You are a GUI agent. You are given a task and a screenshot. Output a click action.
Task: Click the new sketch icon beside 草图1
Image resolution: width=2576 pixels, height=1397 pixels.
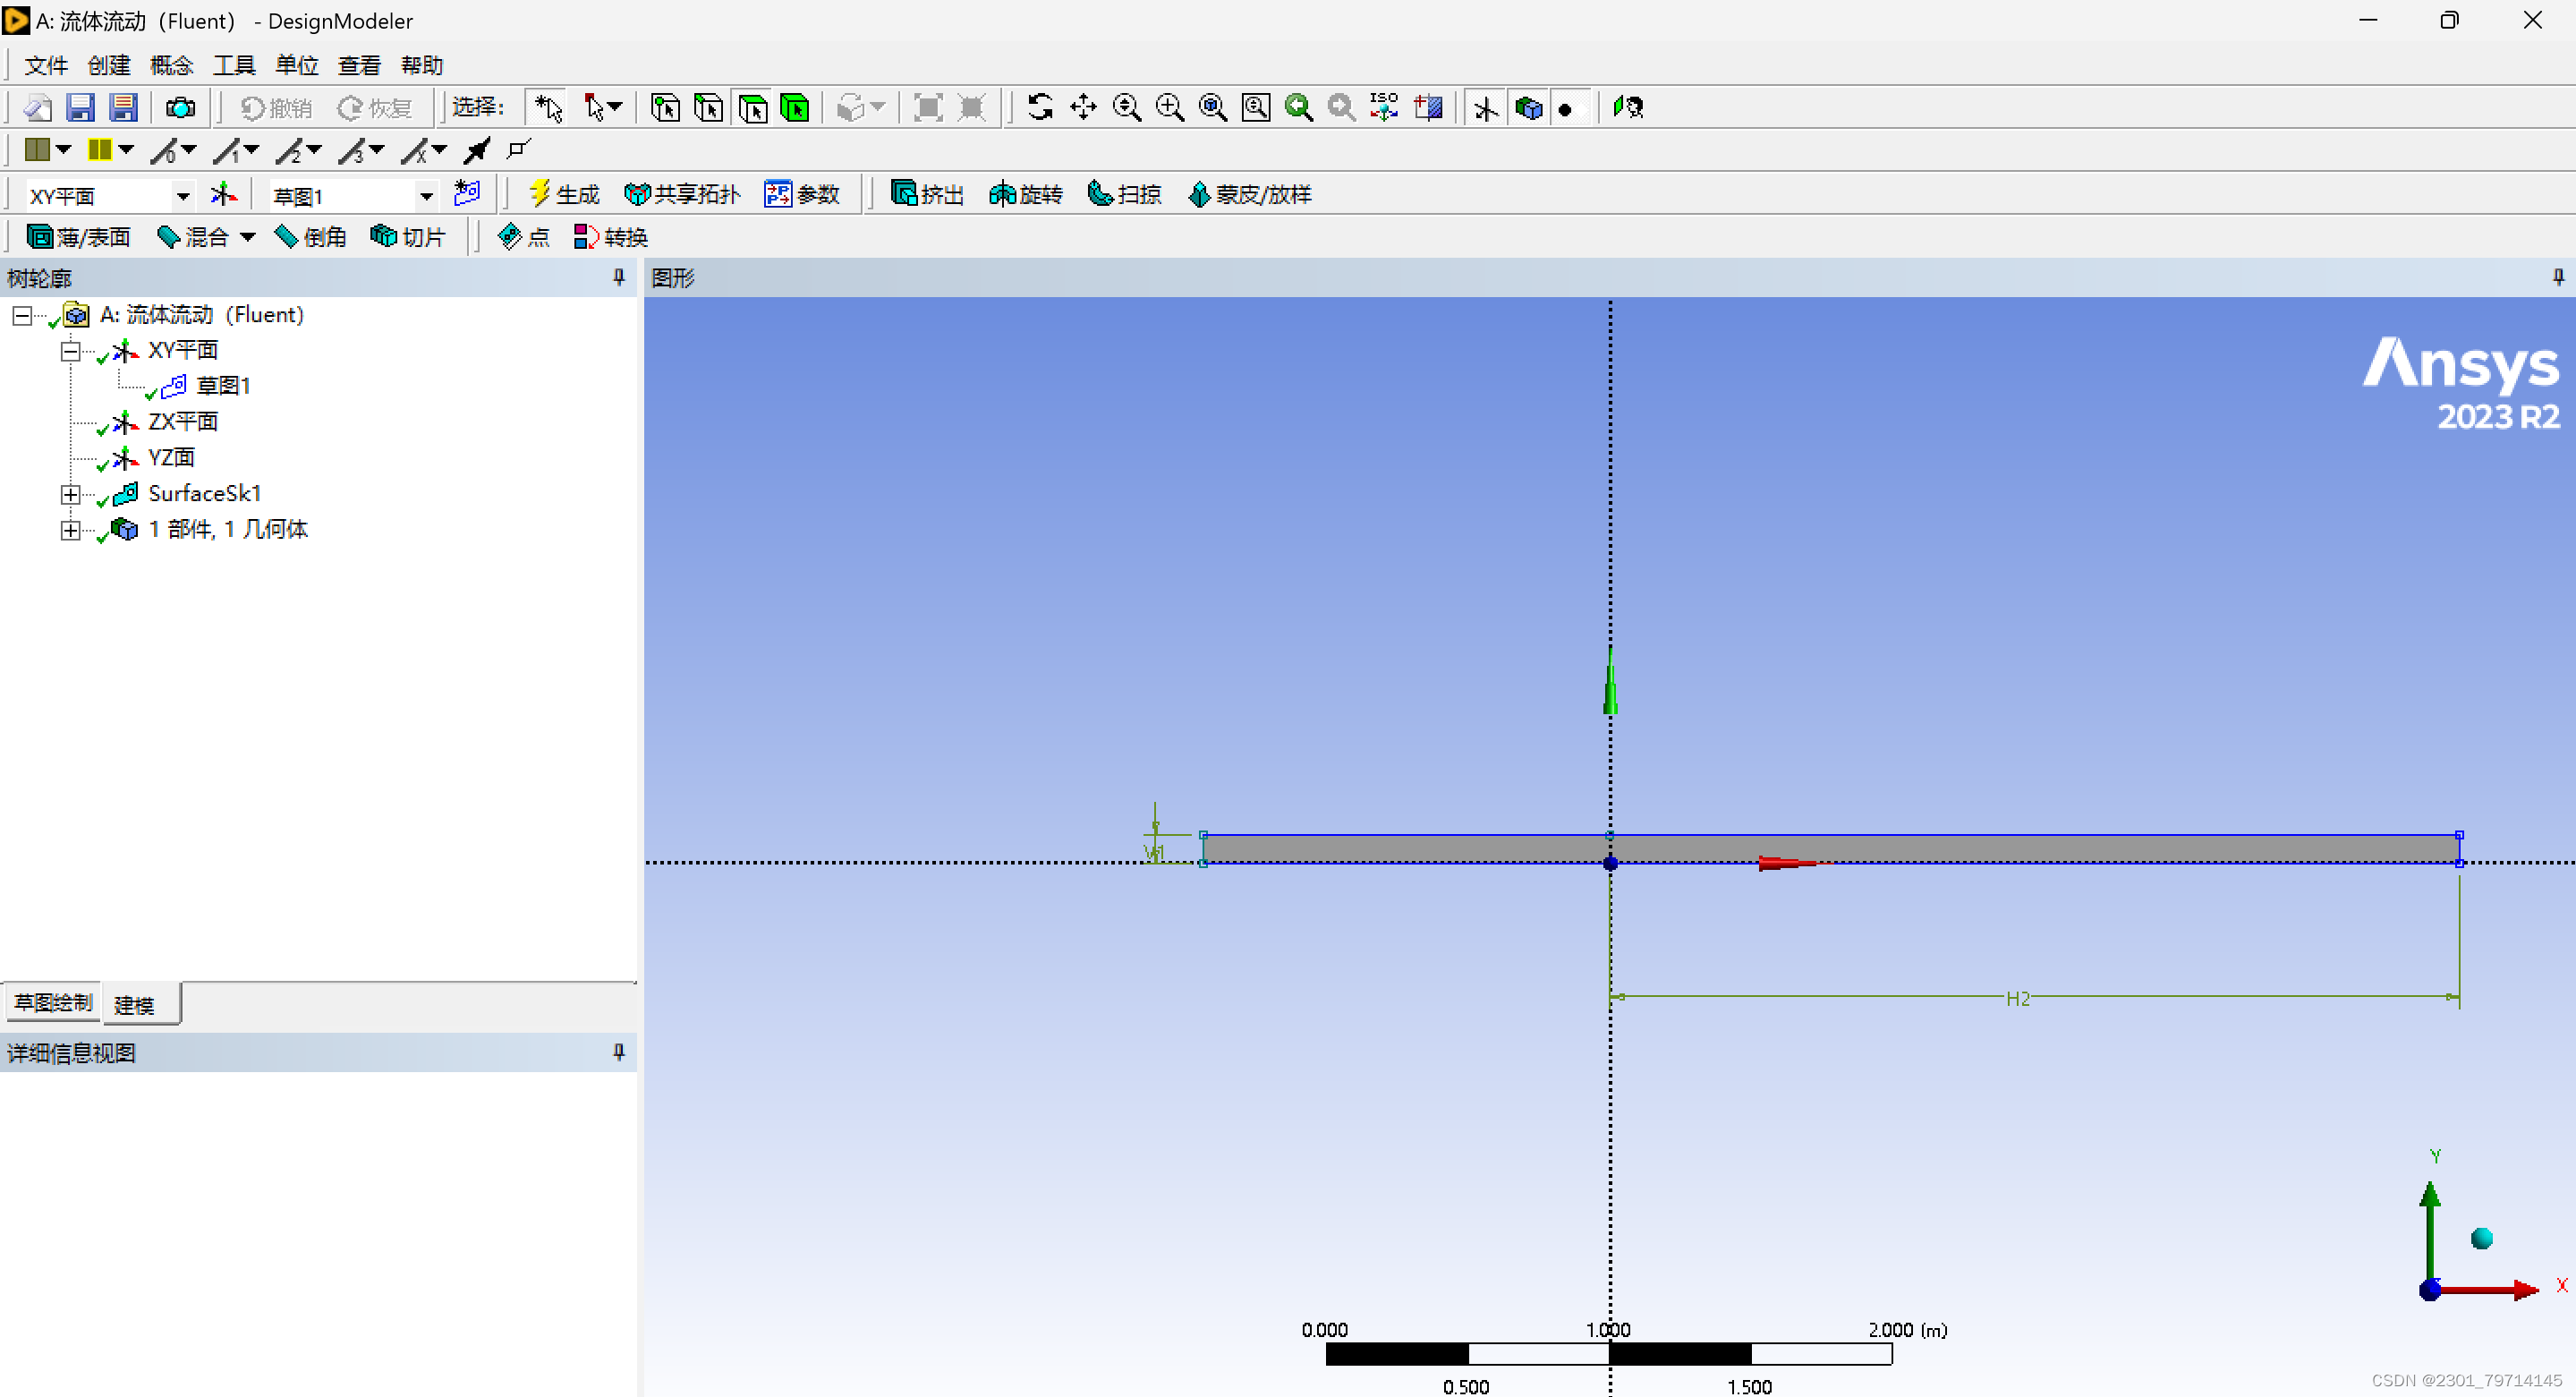(467, 193)
